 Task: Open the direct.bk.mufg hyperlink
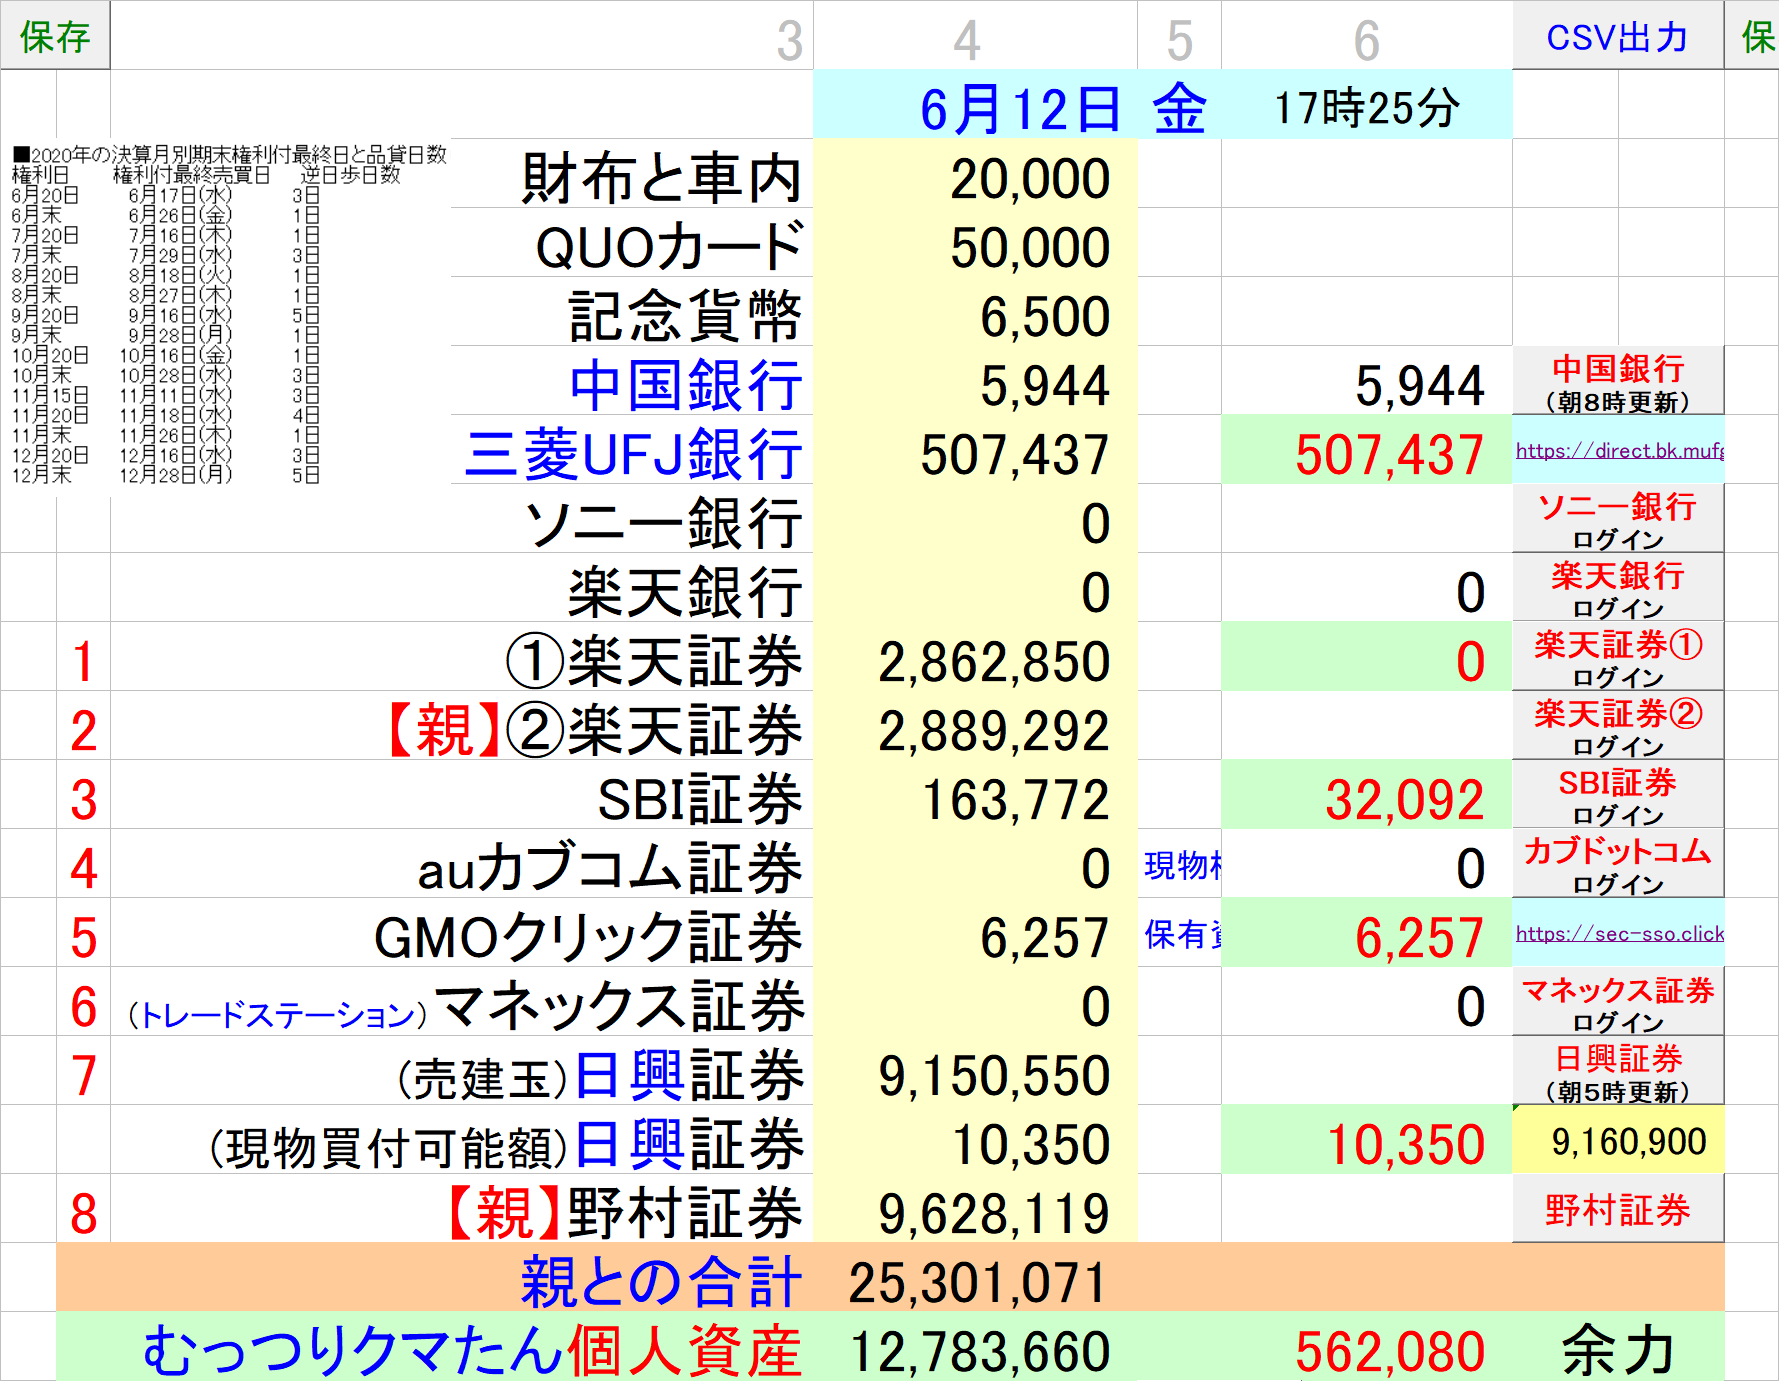pos(1619,451)
